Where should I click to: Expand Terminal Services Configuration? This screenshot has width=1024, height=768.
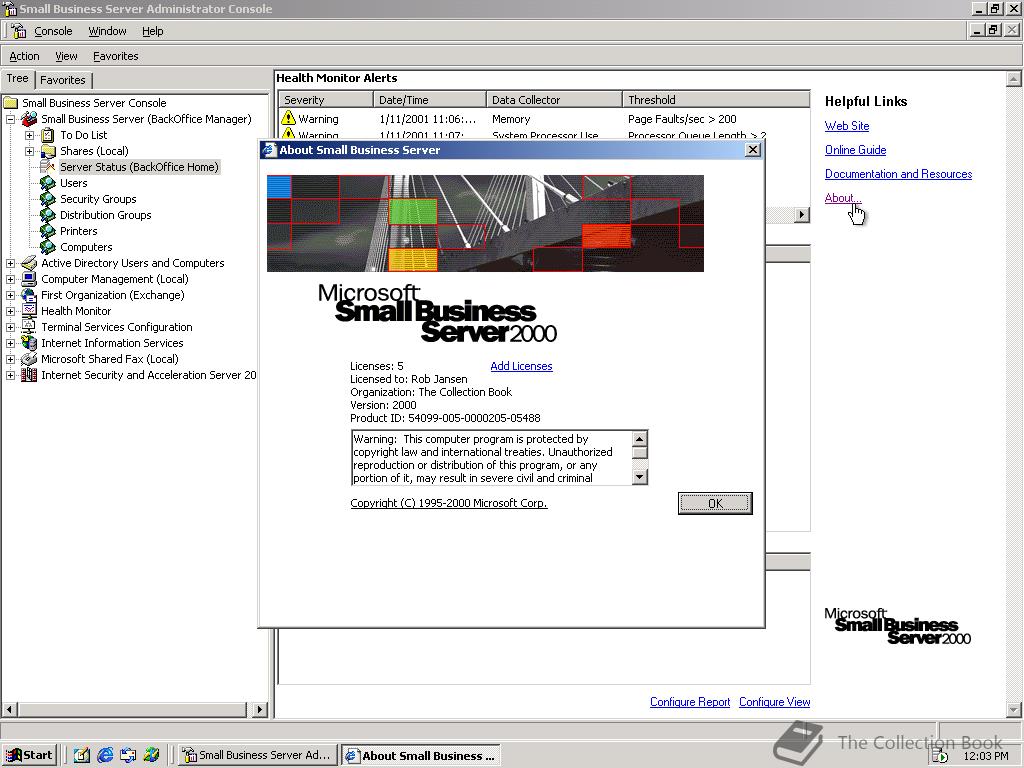[10, 327]
